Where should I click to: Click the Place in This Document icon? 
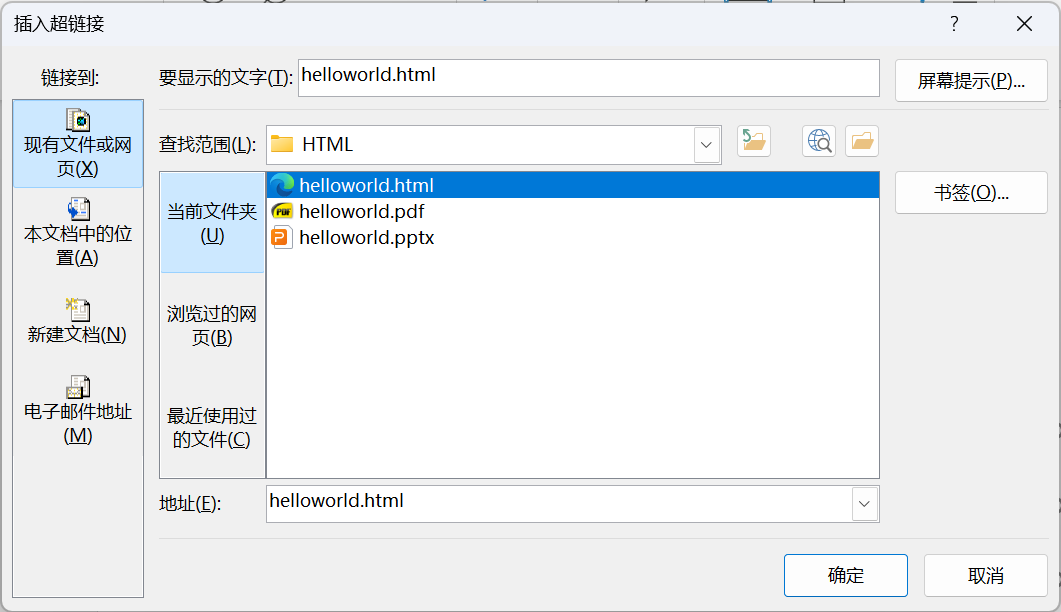click(x=78, y=209)
